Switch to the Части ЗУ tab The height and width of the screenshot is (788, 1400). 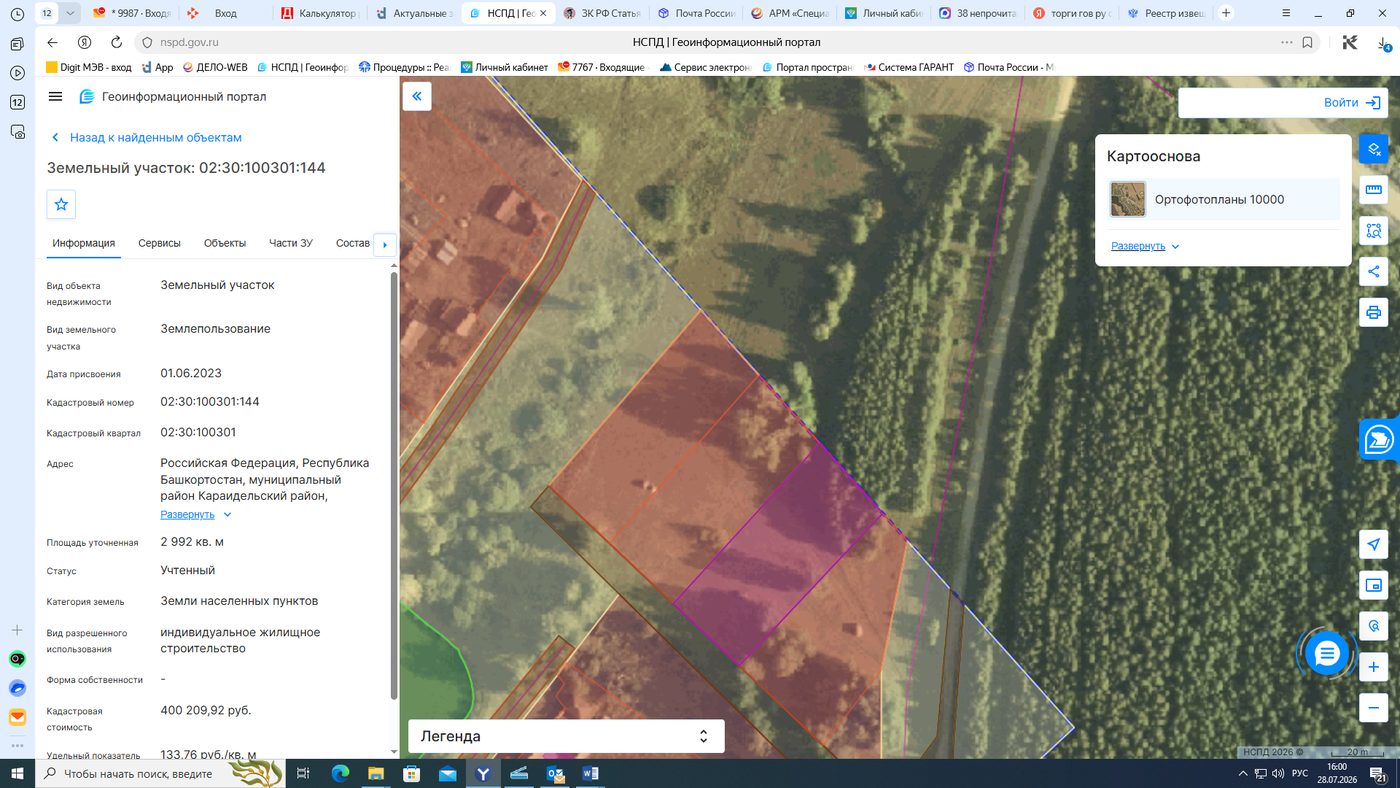coord(291,243)
